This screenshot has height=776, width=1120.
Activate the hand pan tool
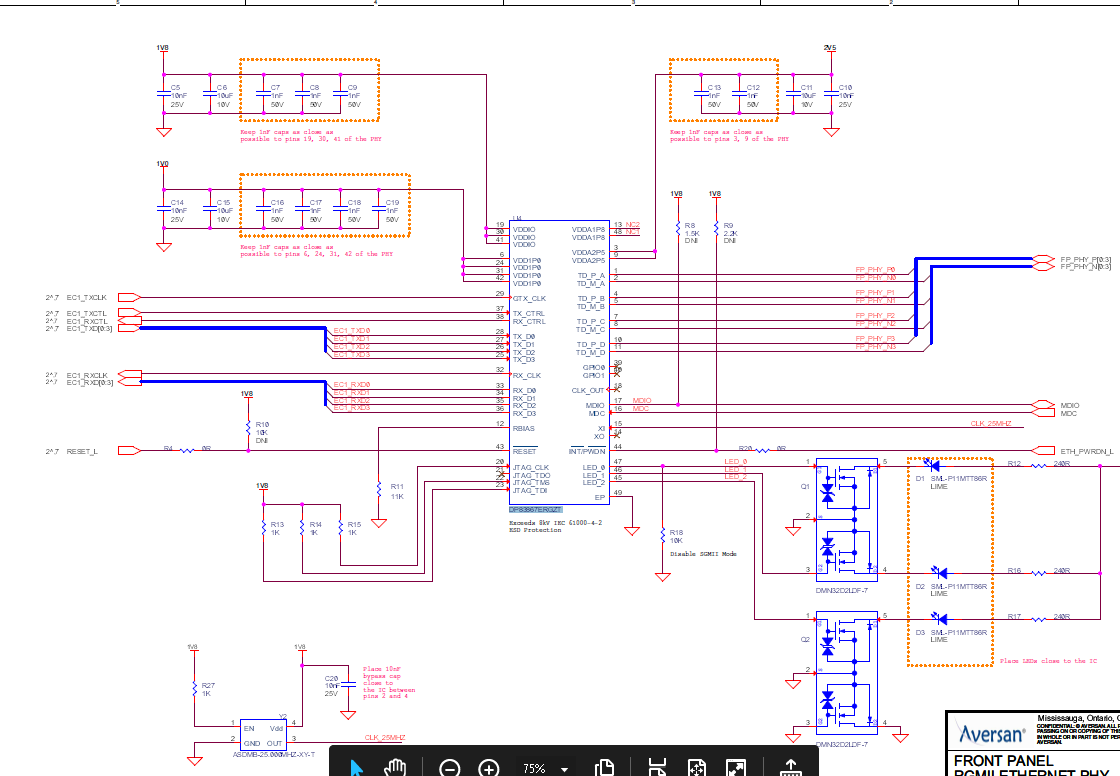click(x=394, y=768)
